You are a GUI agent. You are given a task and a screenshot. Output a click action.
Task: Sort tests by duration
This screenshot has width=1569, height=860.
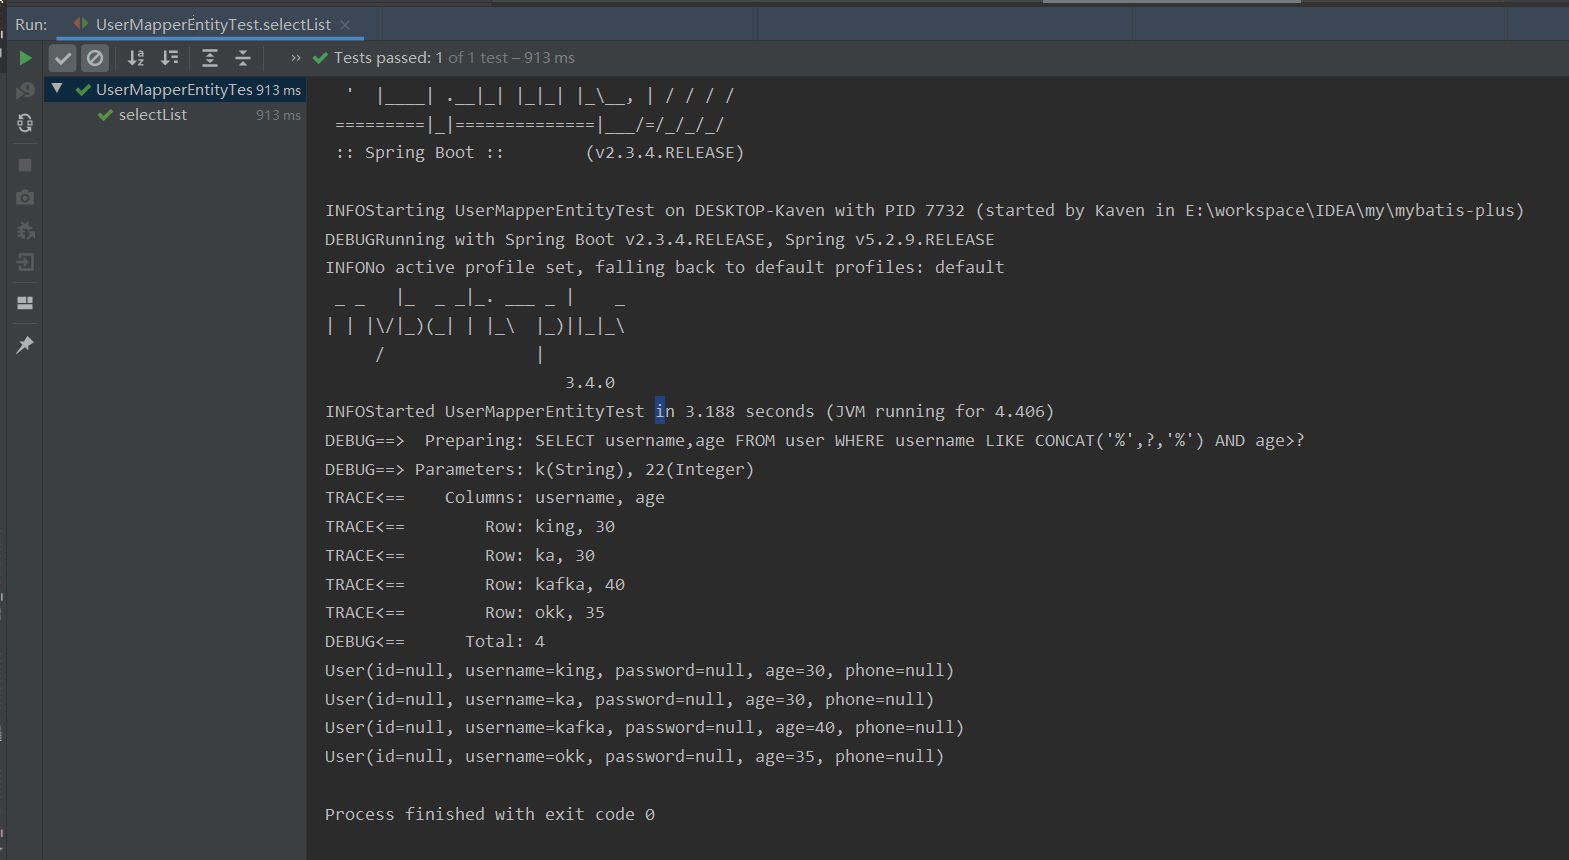170,58
